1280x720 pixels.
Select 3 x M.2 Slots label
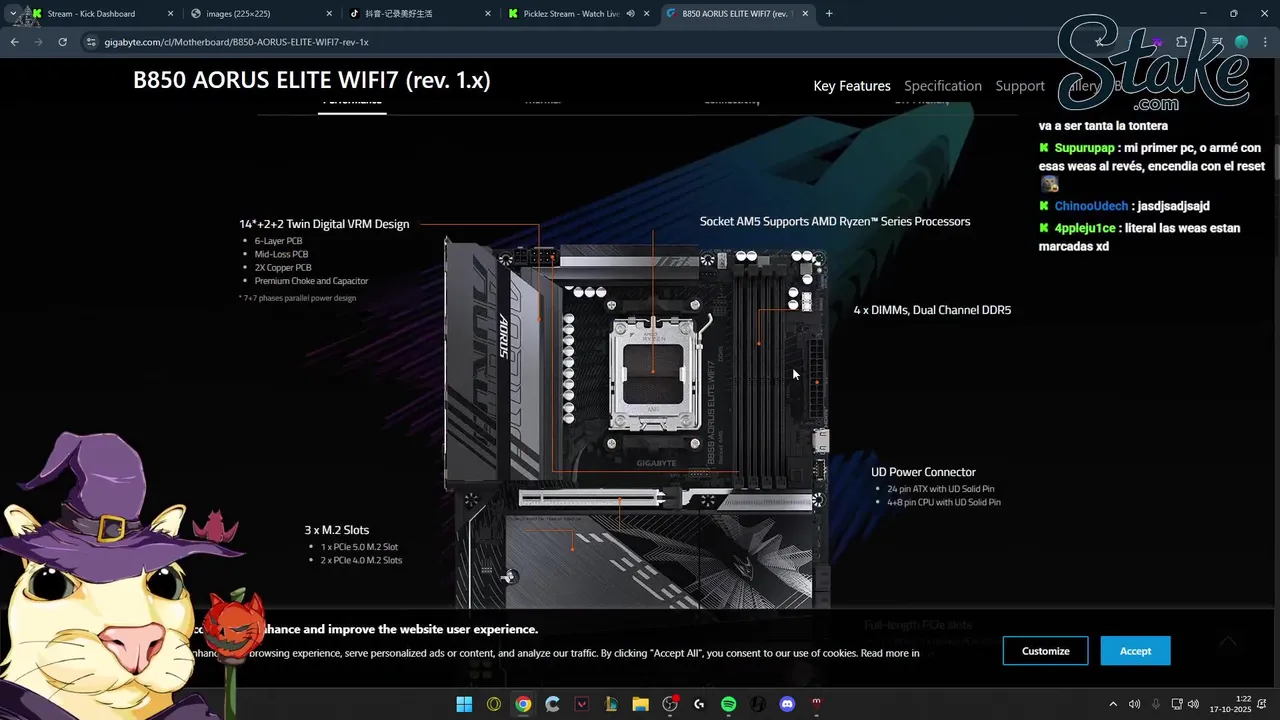[x=337, y=530]
